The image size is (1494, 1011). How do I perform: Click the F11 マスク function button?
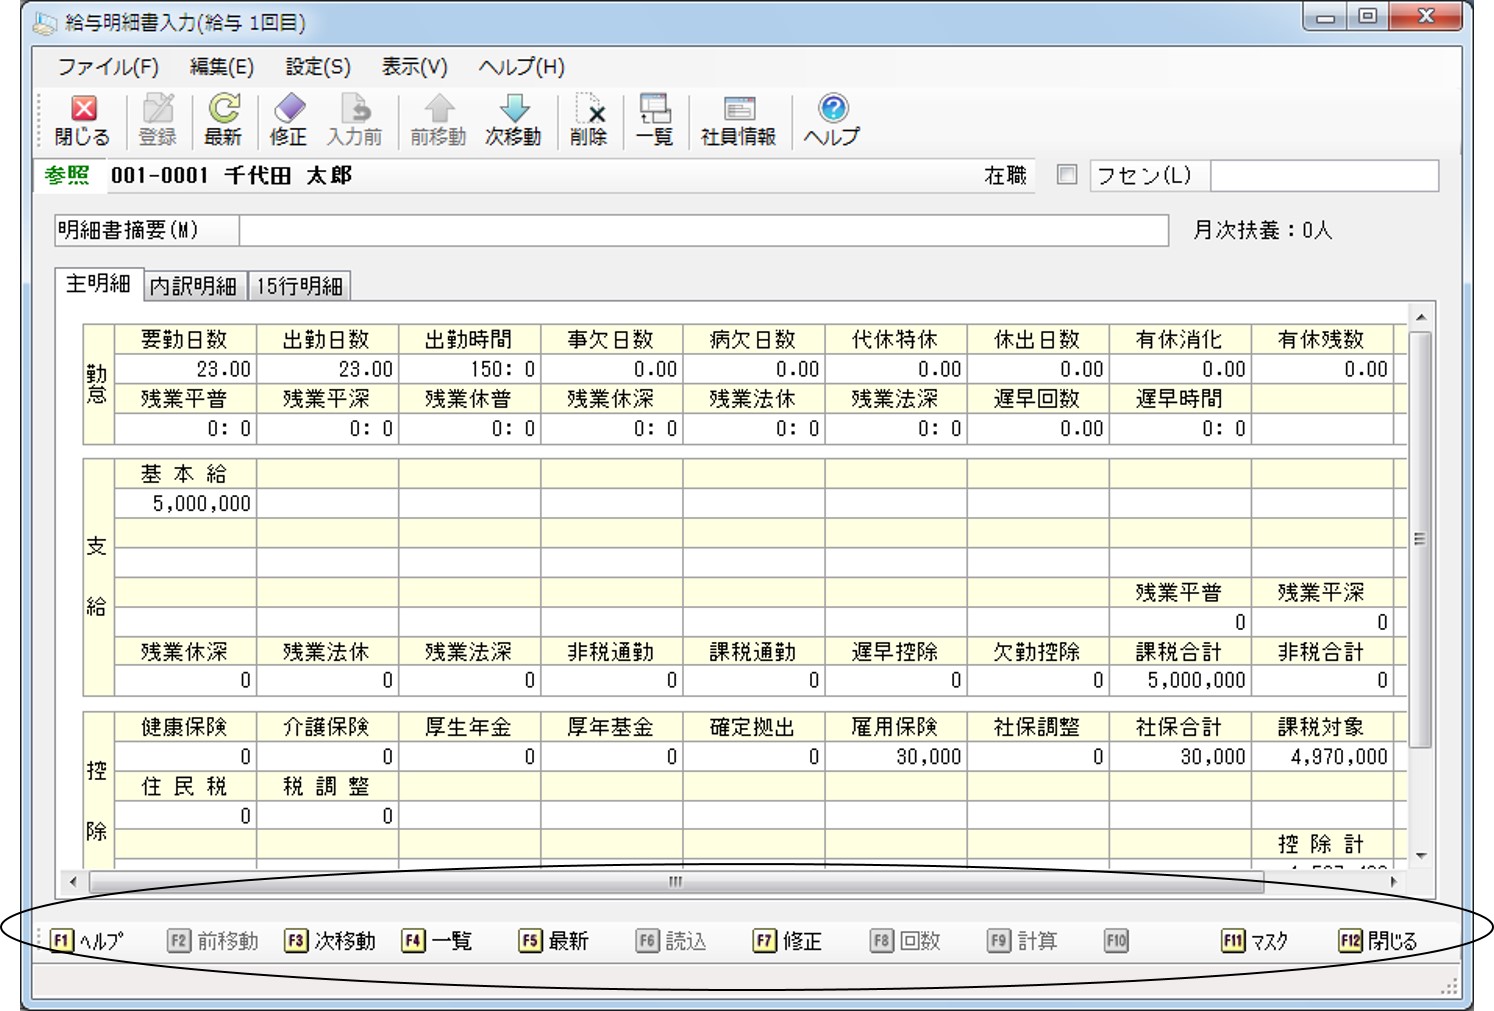[x=1255, y=941]
